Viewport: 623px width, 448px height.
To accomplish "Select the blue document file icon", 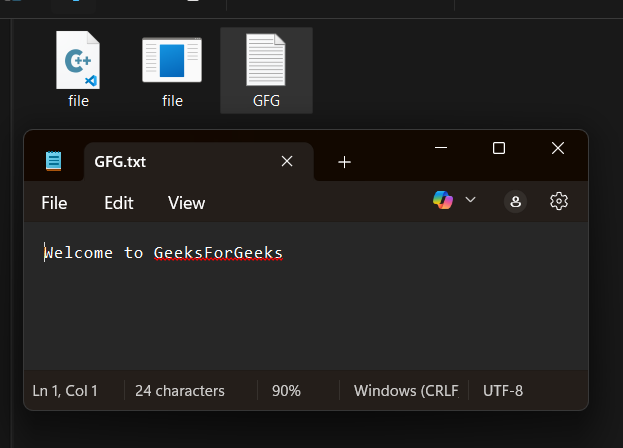I will 172,61.
